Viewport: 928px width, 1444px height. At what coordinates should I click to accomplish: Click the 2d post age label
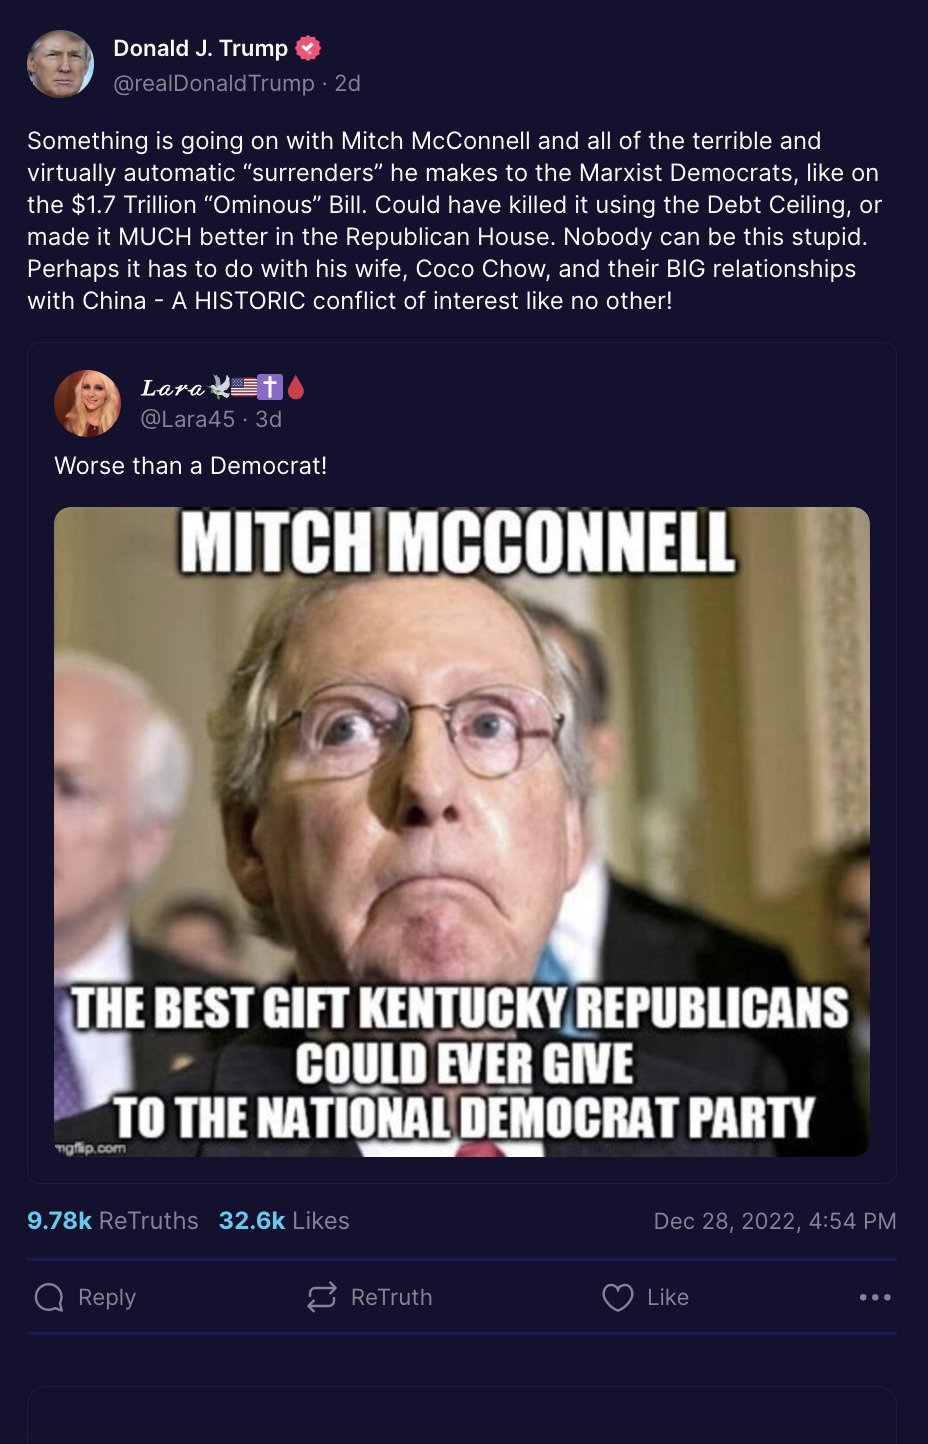[x=347, y=83]
